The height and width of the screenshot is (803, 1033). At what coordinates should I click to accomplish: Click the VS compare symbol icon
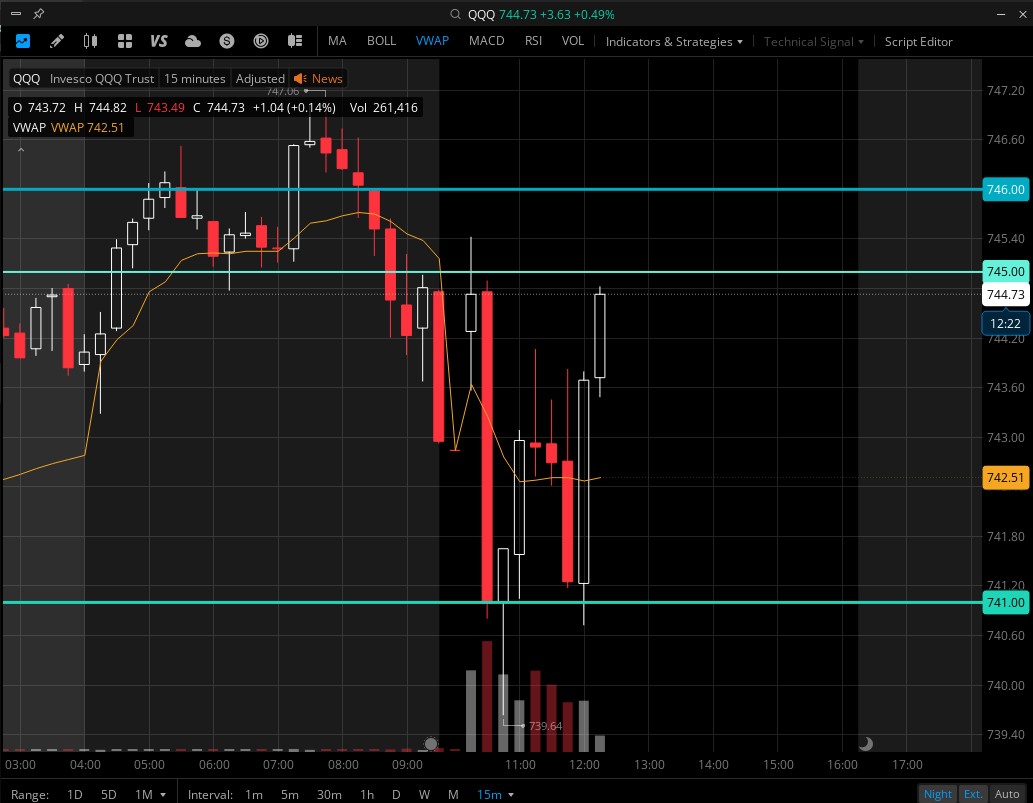159,41
